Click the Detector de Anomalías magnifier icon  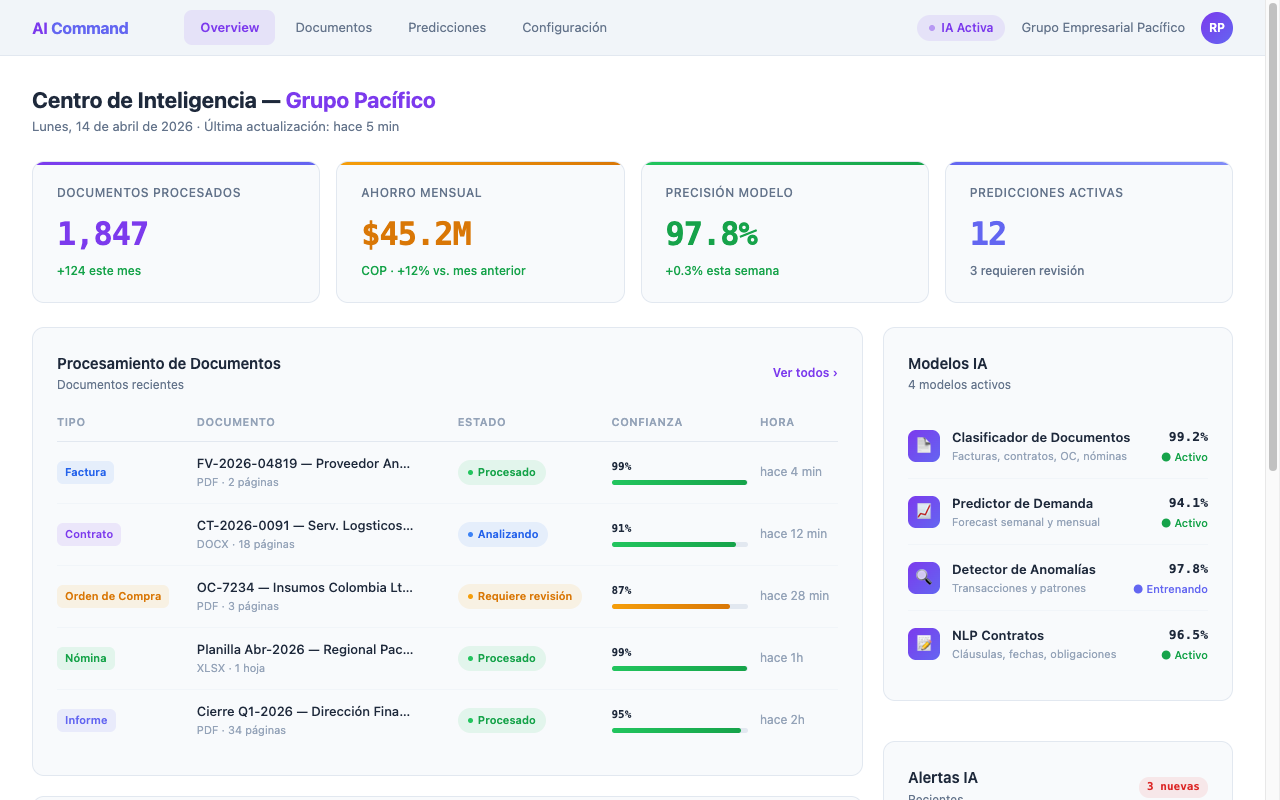coord(923,577)
